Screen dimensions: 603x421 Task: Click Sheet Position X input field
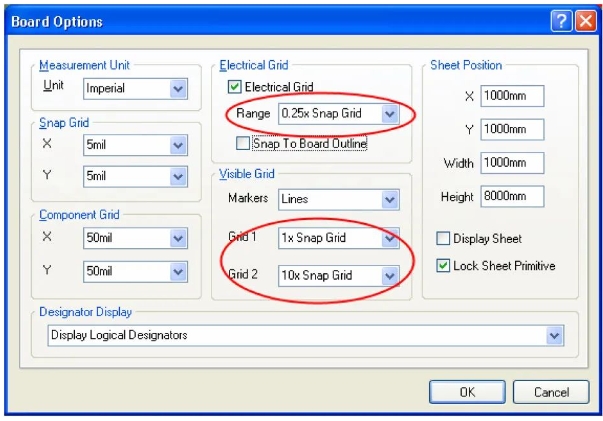click(x=511, y=96)
